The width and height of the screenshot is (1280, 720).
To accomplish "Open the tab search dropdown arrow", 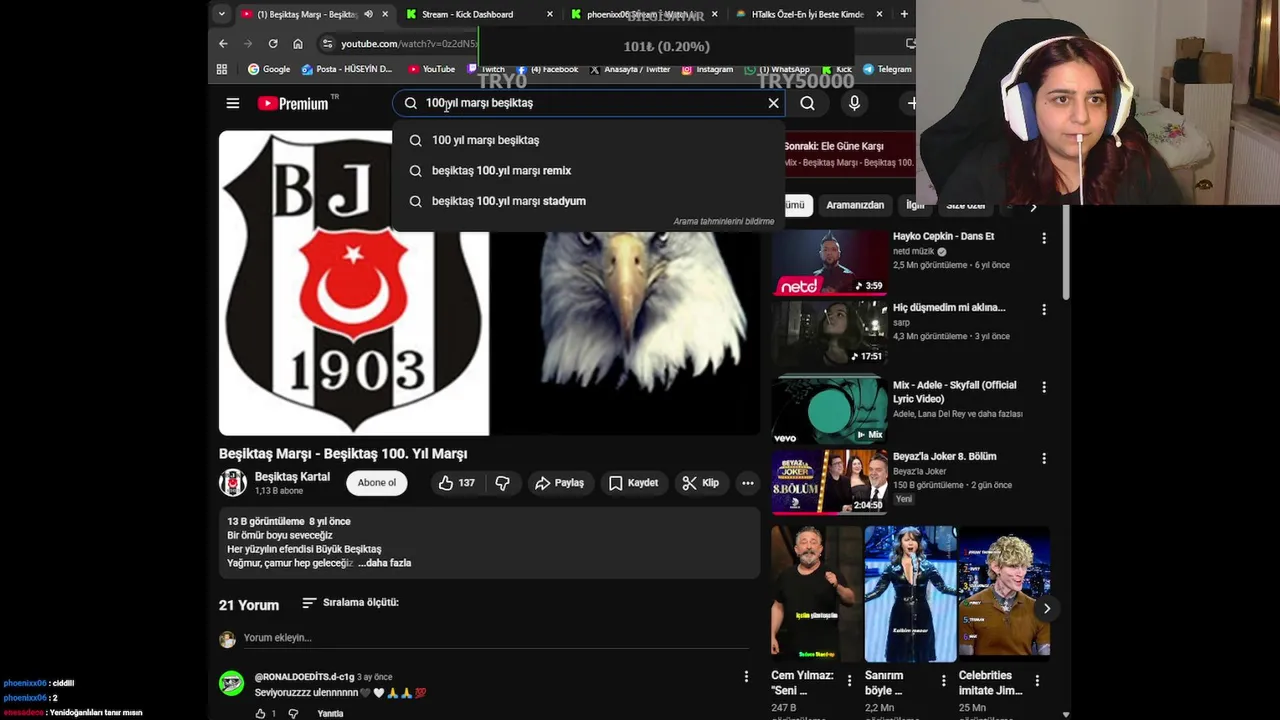I will click(x=221, y=14).
